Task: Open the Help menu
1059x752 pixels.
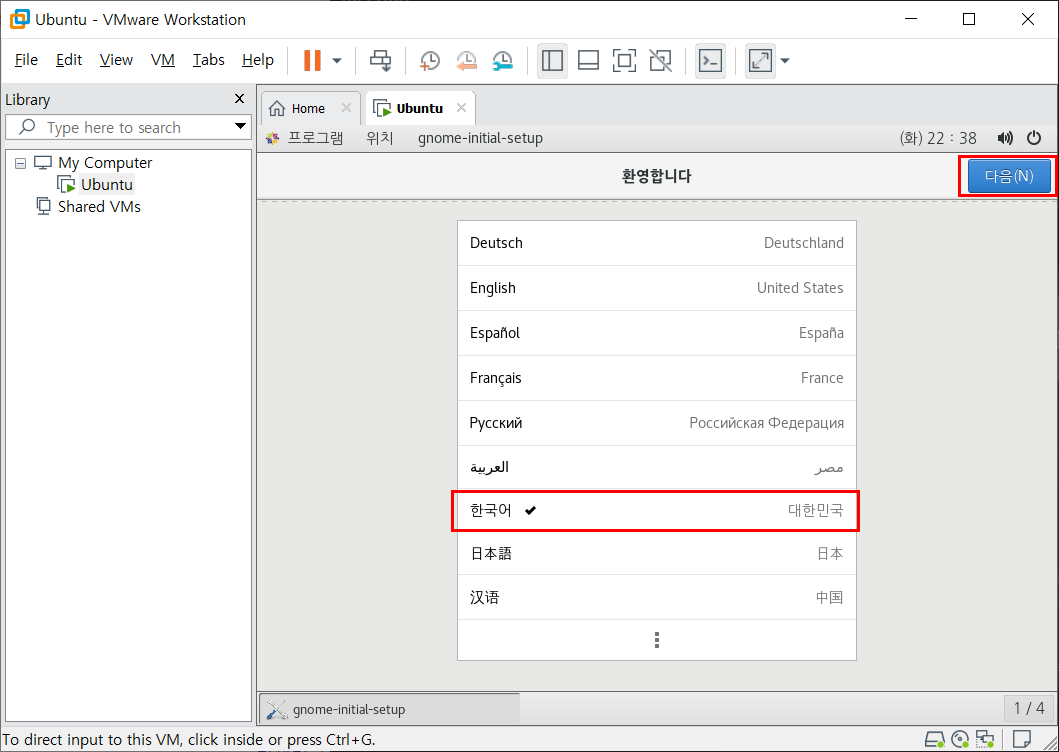Action: 258,60
